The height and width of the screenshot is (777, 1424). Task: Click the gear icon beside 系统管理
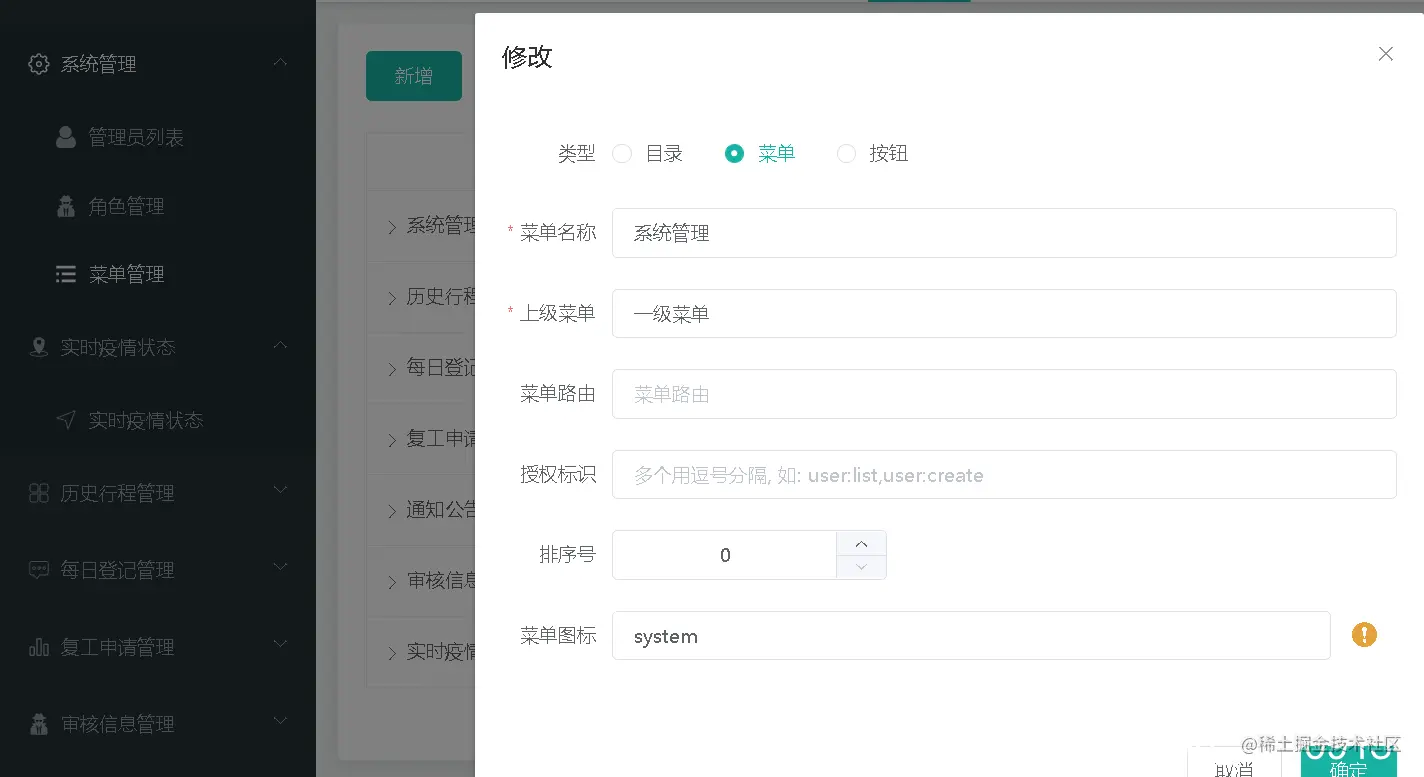tap(39, 64)
